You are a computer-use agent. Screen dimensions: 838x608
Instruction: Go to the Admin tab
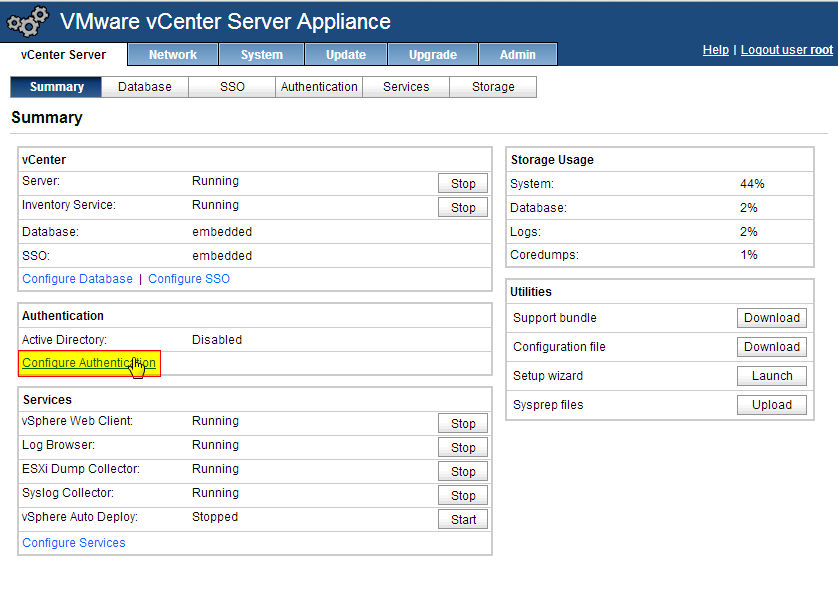(517, 55)
